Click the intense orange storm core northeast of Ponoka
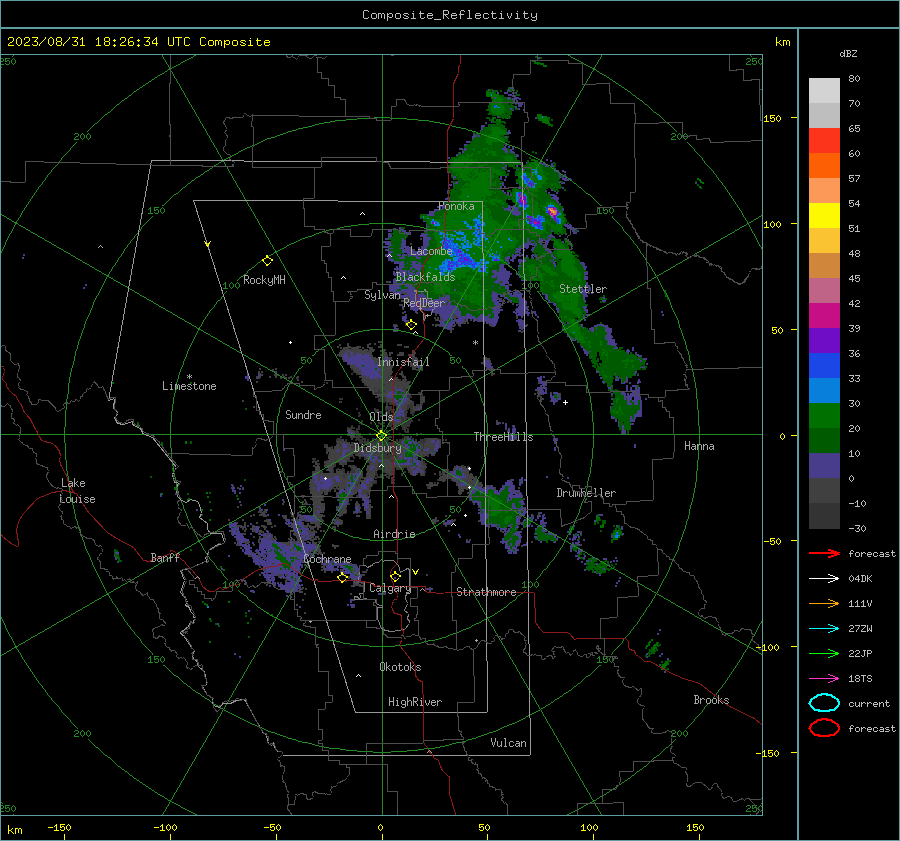The height and width of the screenshot is (841, 900). (x=553, y=212)
